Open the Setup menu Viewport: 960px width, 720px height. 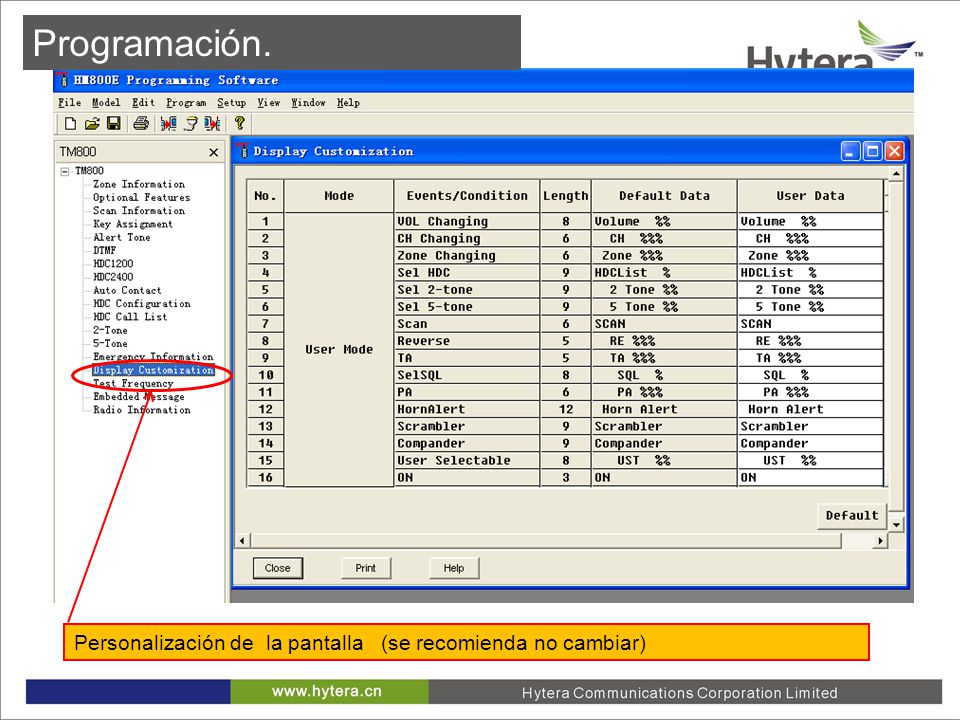231,103
